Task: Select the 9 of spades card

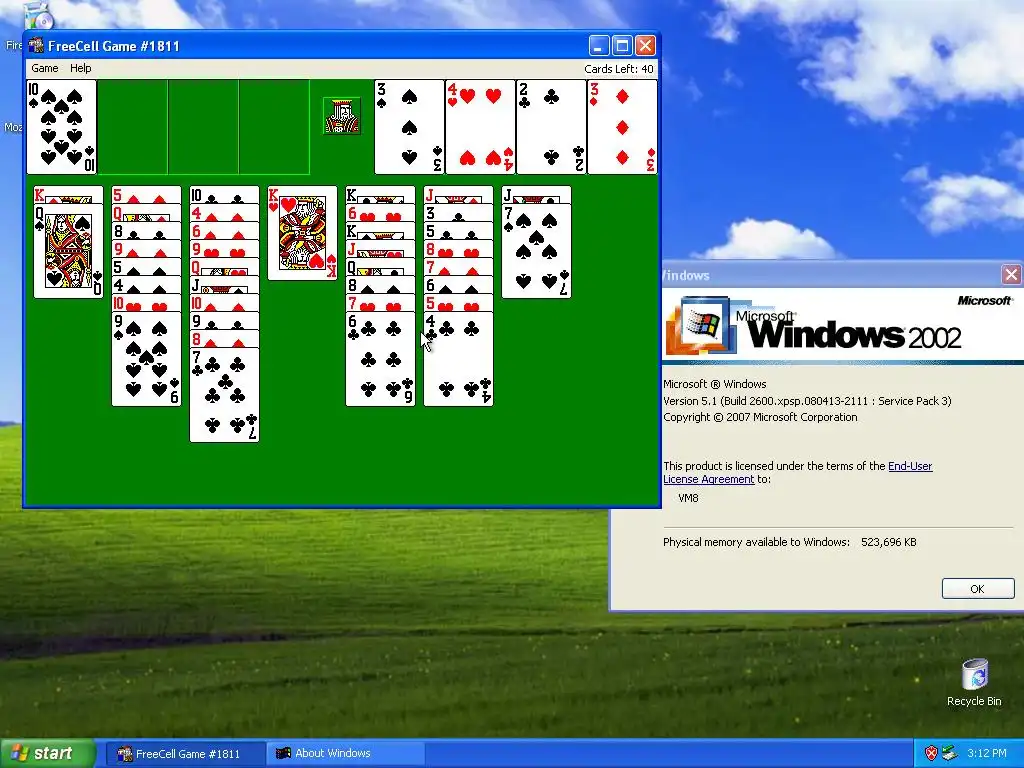Action: [x=146, y=359]
